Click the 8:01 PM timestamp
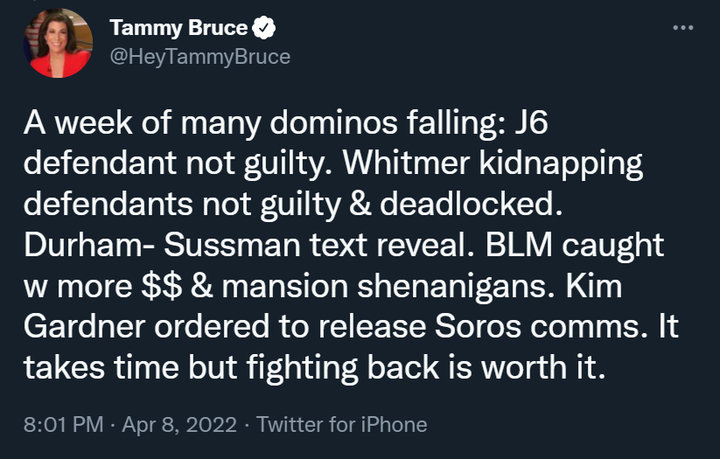 tap(61, 425)
